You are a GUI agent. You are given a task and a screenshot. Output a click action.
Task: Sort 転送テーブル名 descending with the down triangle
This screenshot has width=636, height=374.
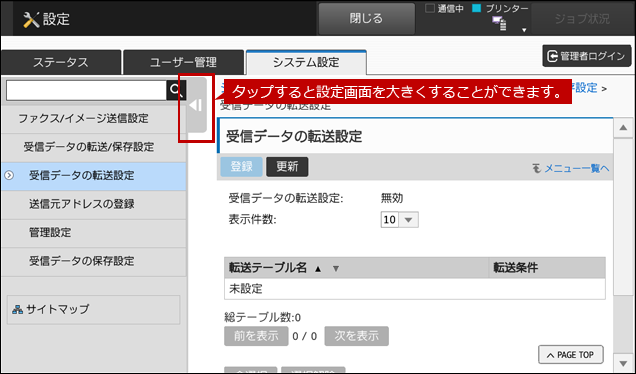(x=336, y=269)
